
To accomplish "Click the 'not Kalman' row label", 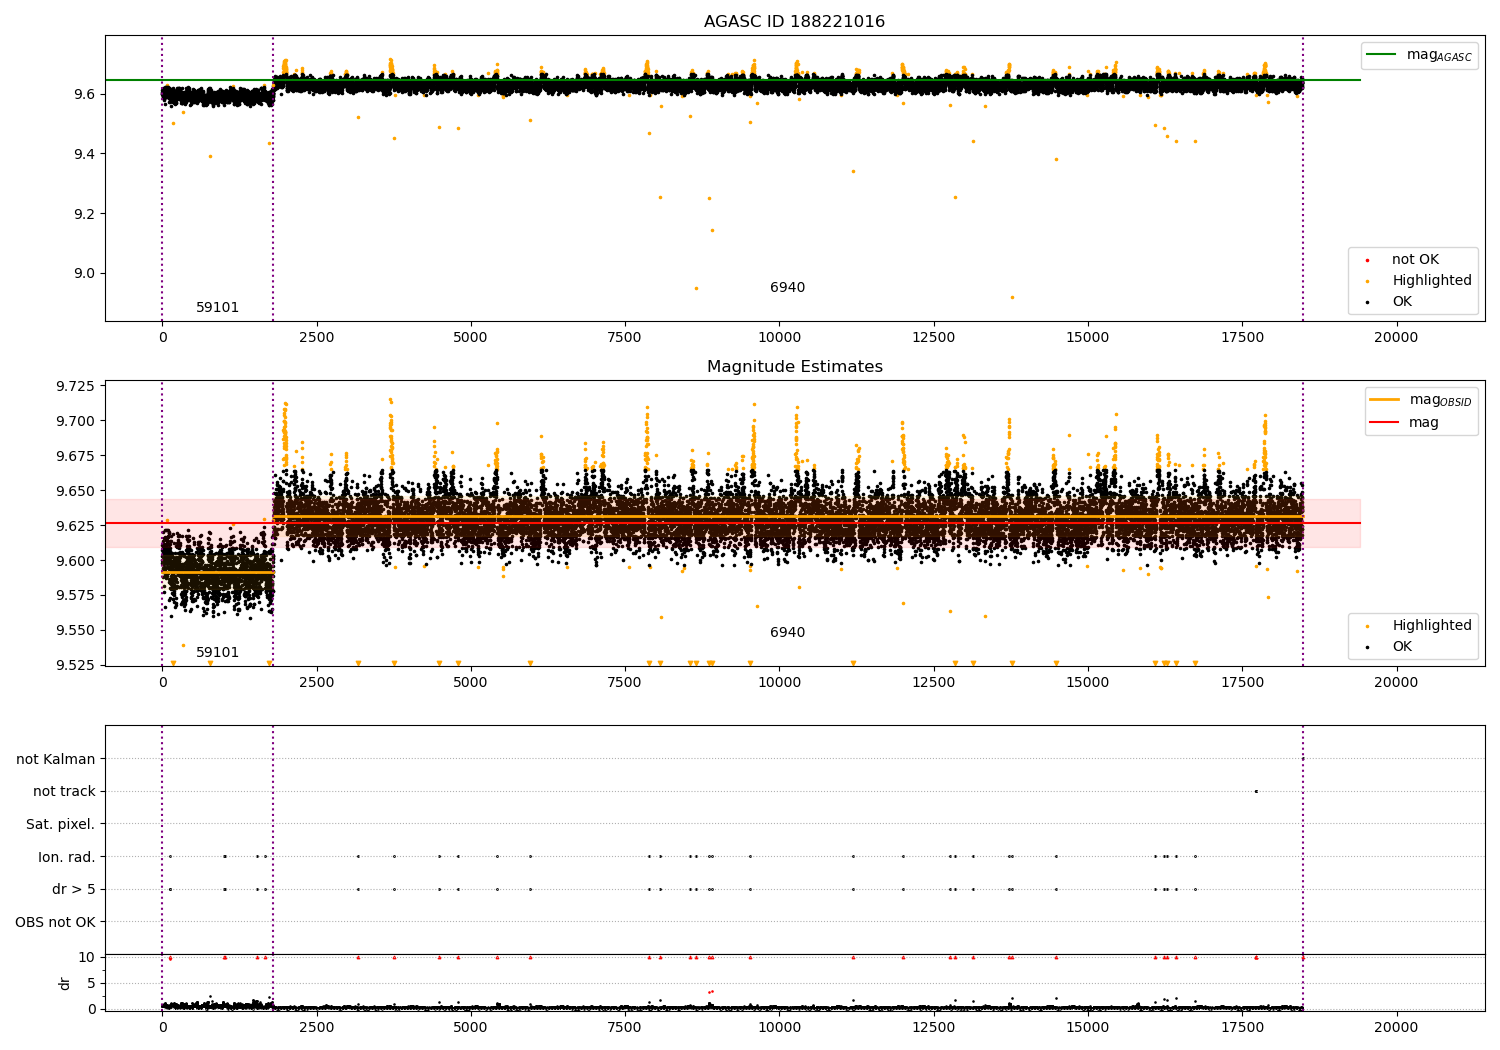I will (55, 759).
